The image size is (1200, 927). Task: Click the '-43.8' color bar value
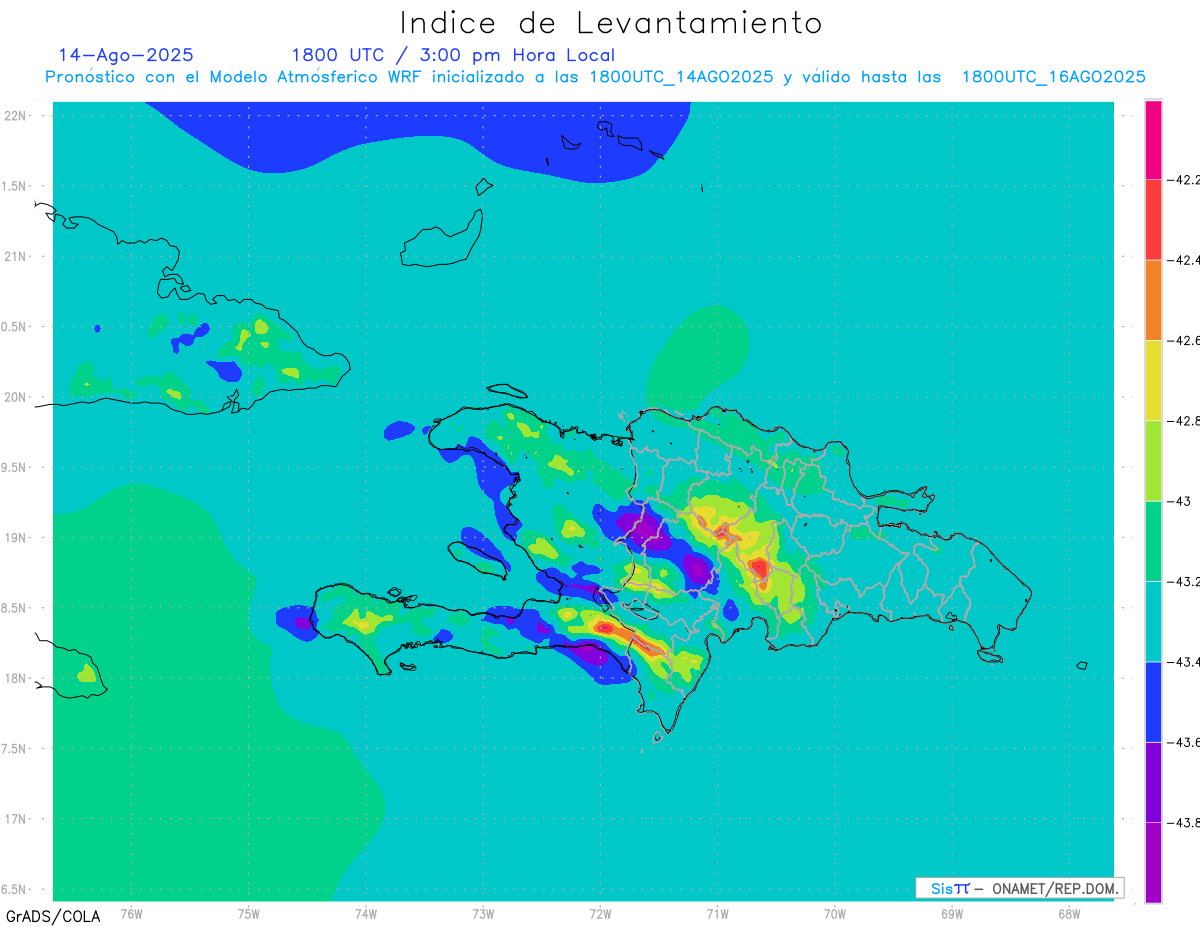1185,822
